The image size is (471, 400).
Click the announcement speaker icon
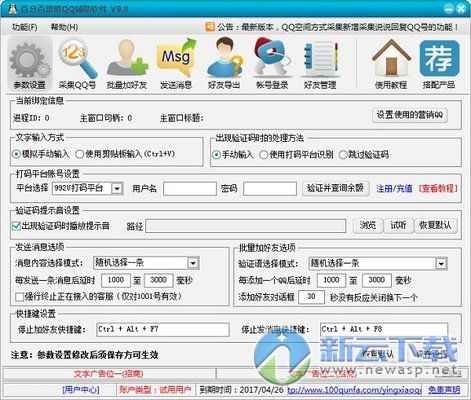210,27
